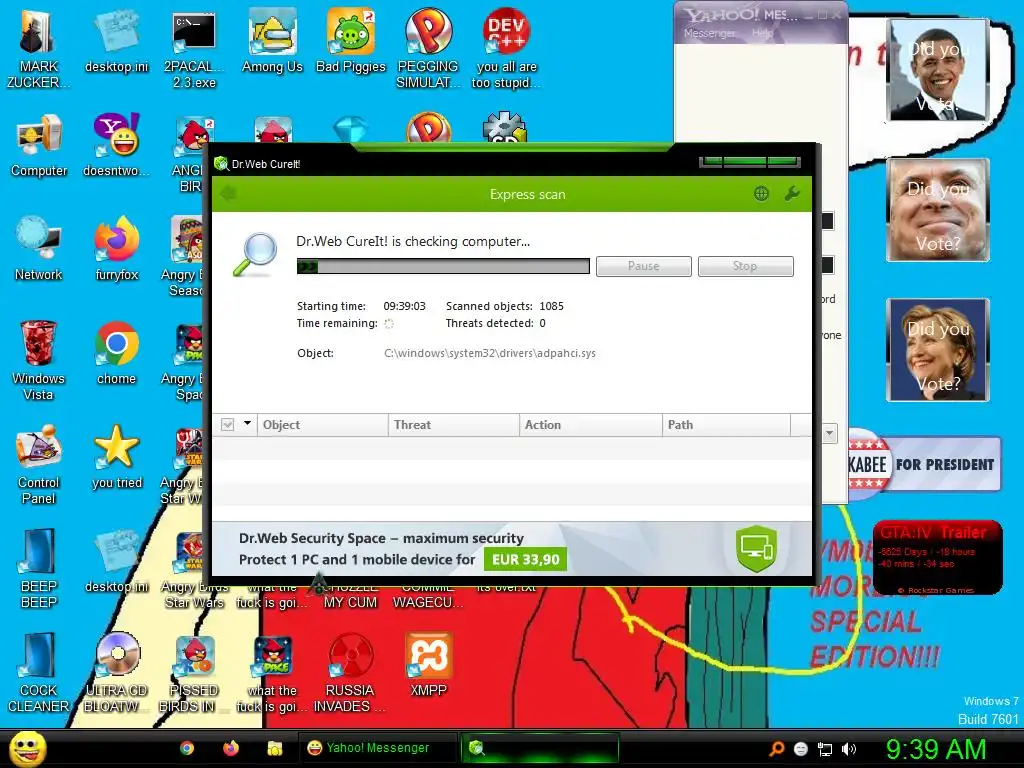Open the RUSSIA INVADES shortcut
The width and height of the screenshot is (1024, 768).
coord(350,673)
